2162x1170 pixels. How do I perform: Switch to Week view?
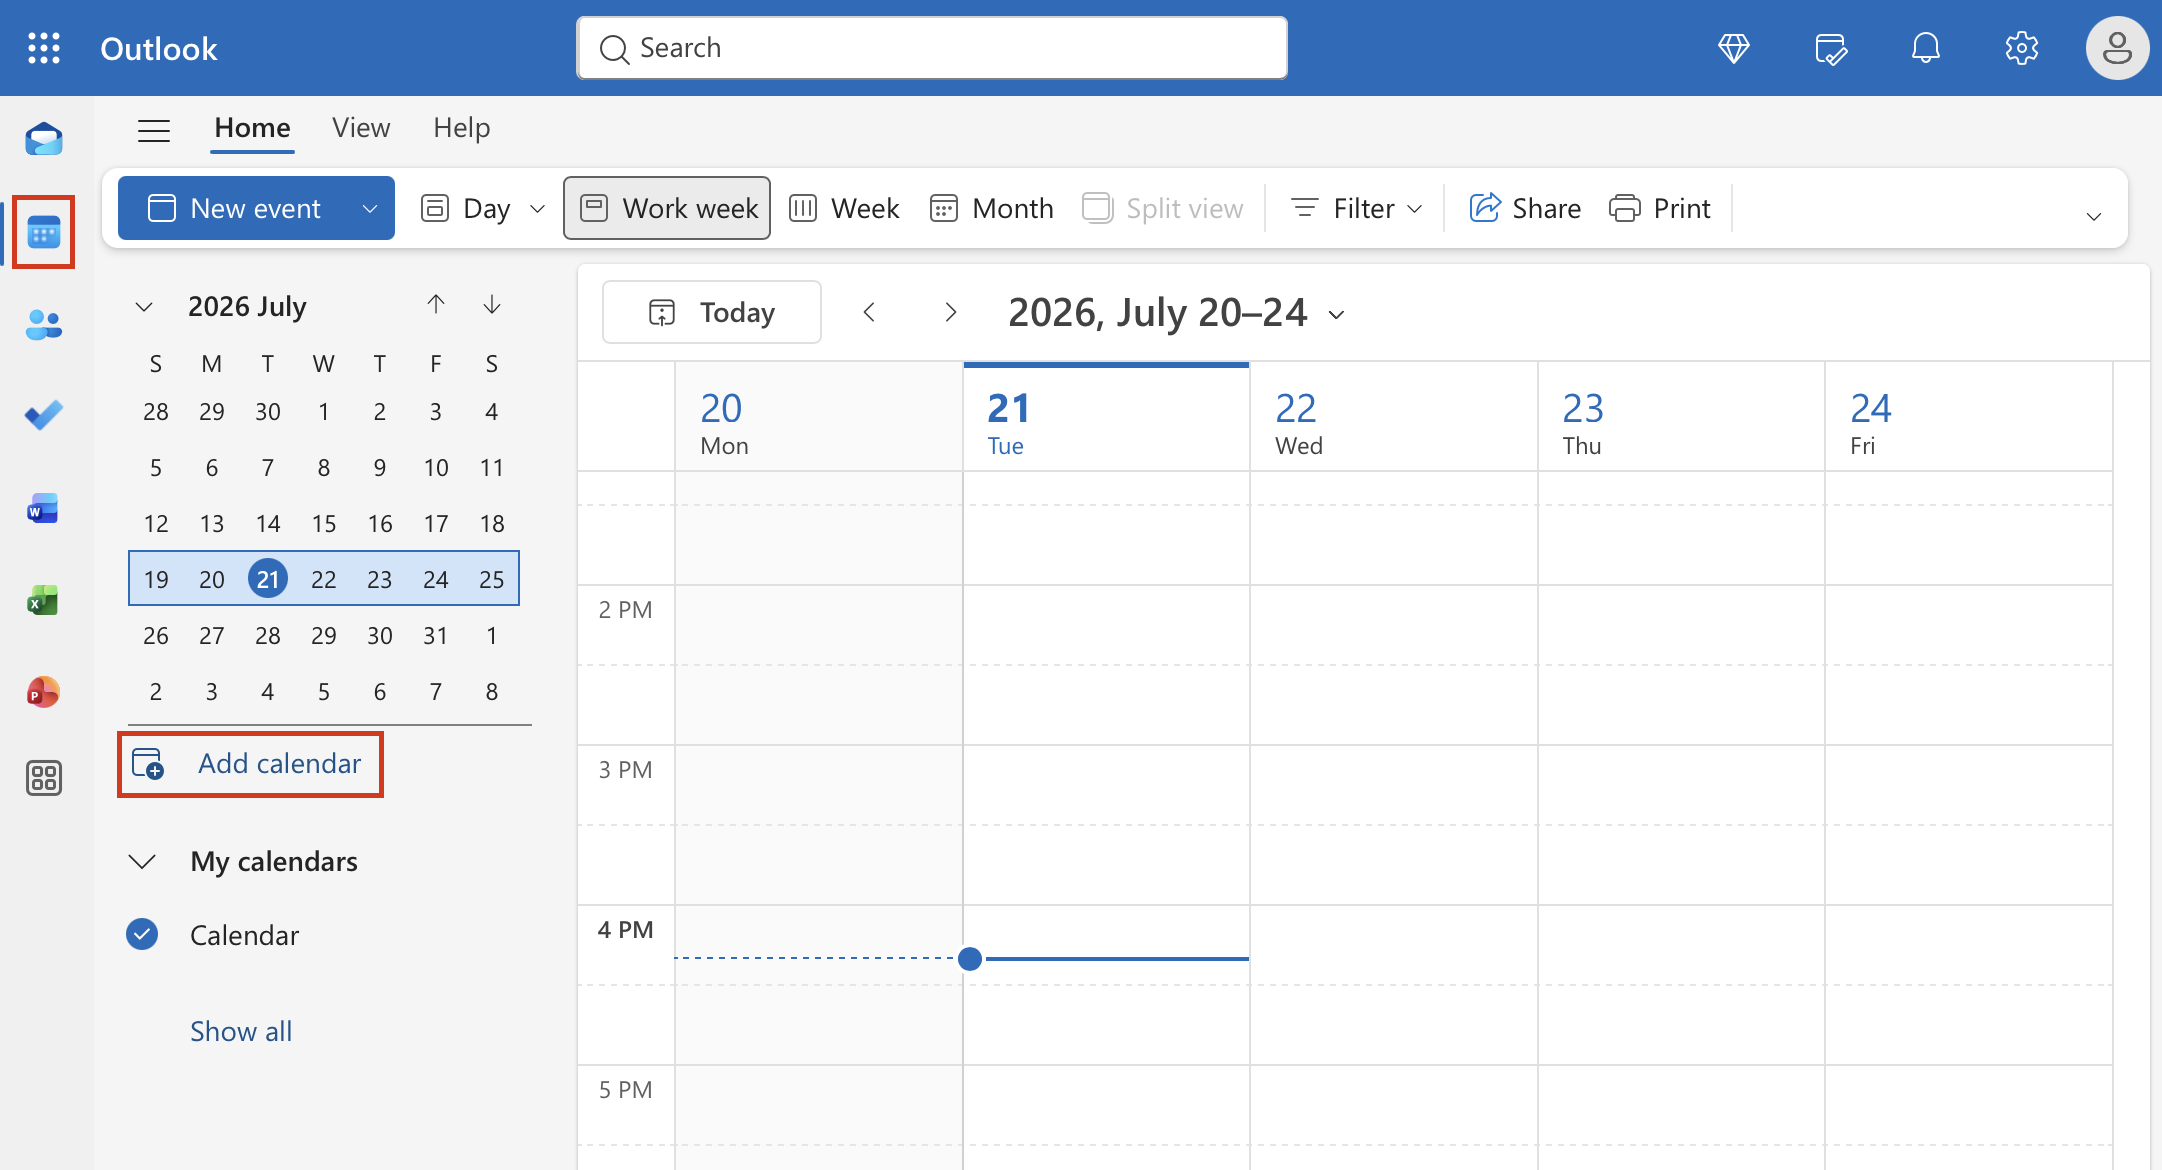[x=845, y=208]
